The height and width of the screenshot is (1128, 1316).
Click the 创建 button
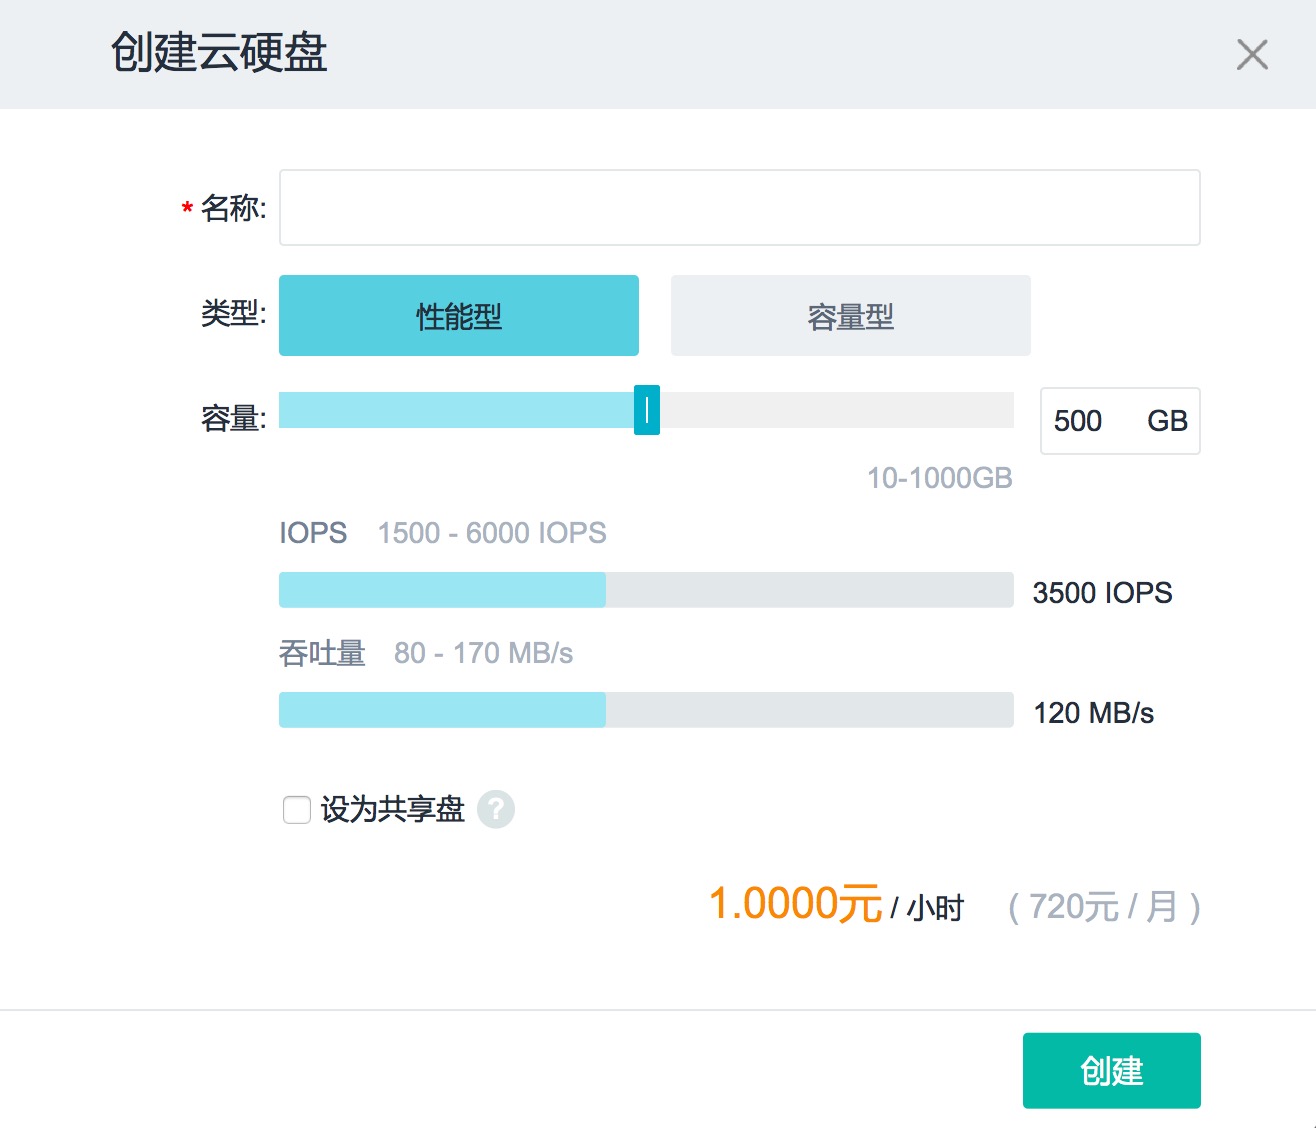click(x=1112, y=1071)
